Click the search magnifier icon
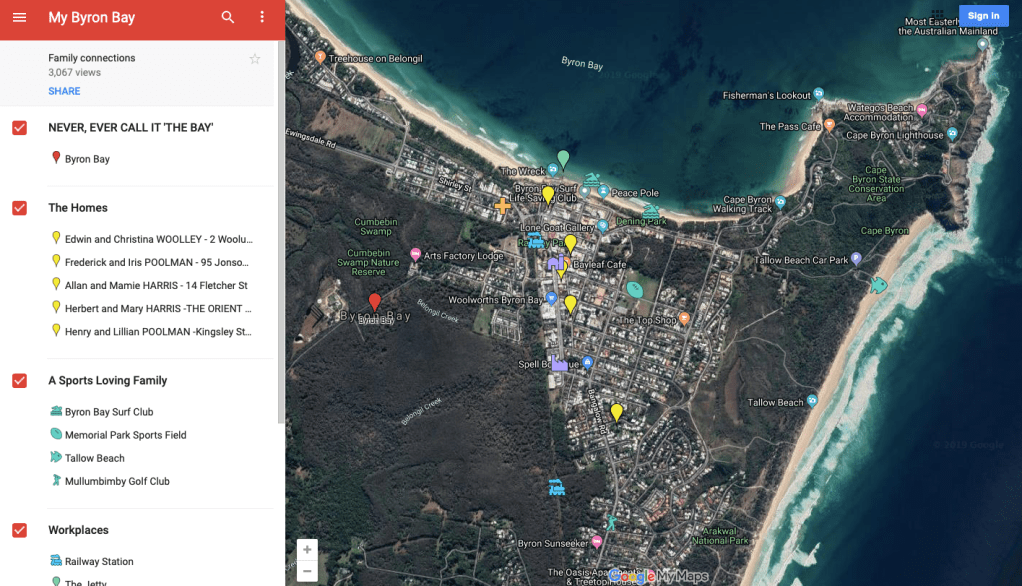Screen dimensions: 1022x586 click(228, 18)
